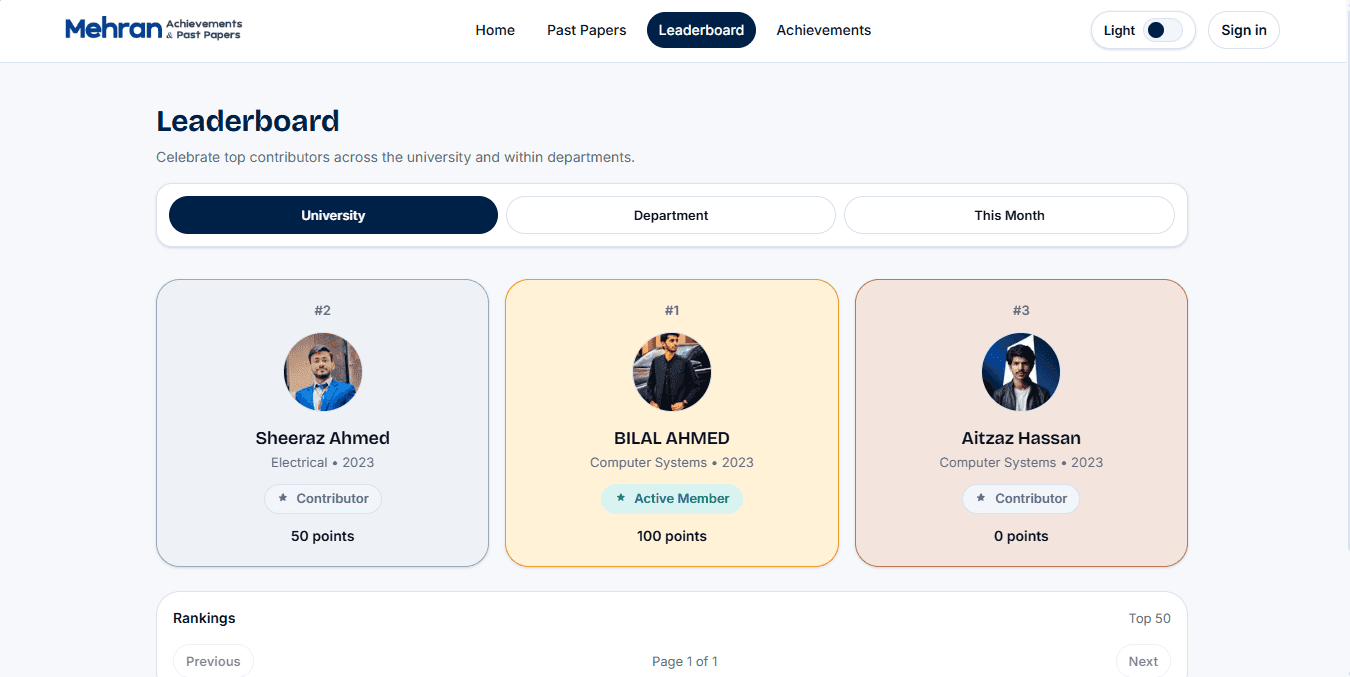
Task: Open BILAL AHMED's profile photo
Action: click(x=672, y=372)
